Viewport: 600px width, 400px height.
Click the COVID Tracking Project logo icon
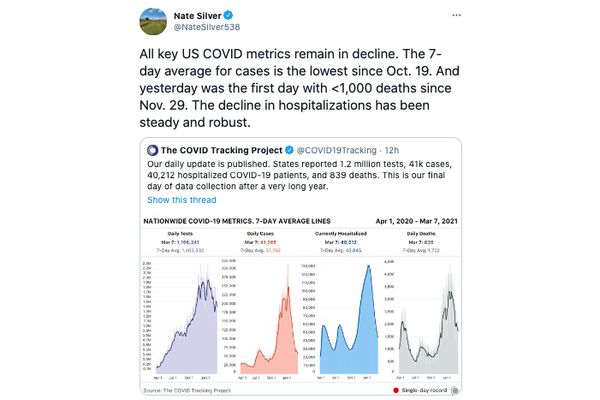(x=153, y=147)
